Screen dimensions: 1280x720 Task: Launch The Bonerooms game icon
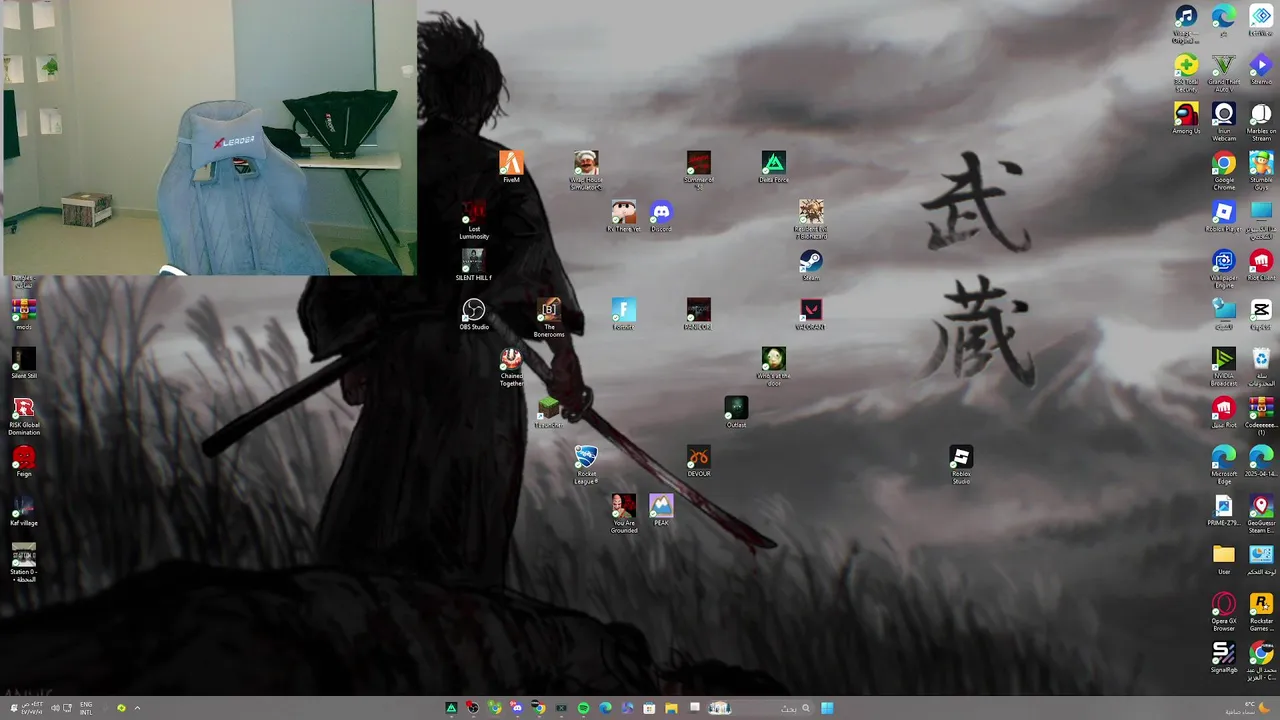pyautogui.click(x=549, y=318)
